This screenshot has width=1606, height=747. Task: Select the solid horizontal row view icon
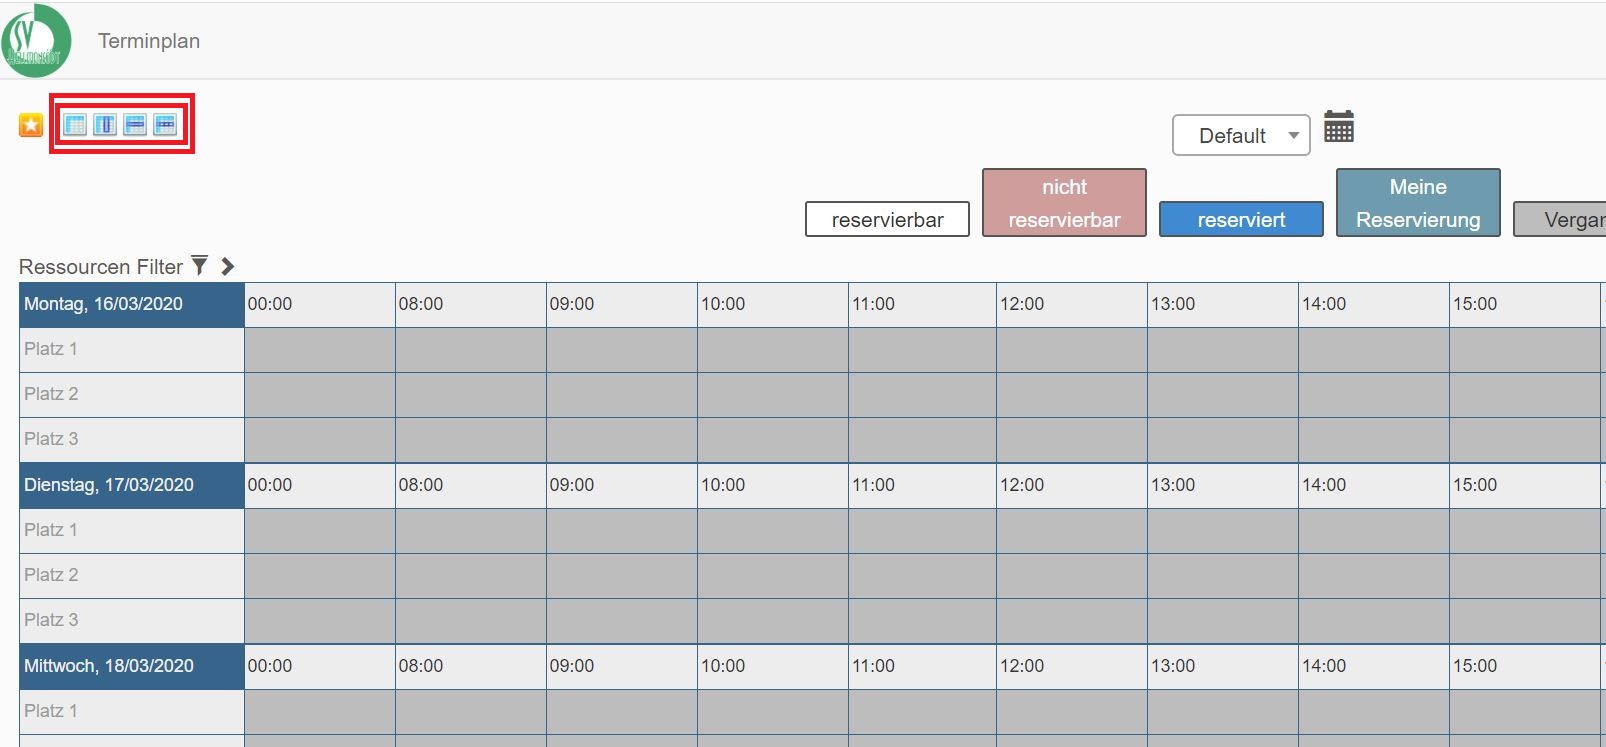[135, 124]
